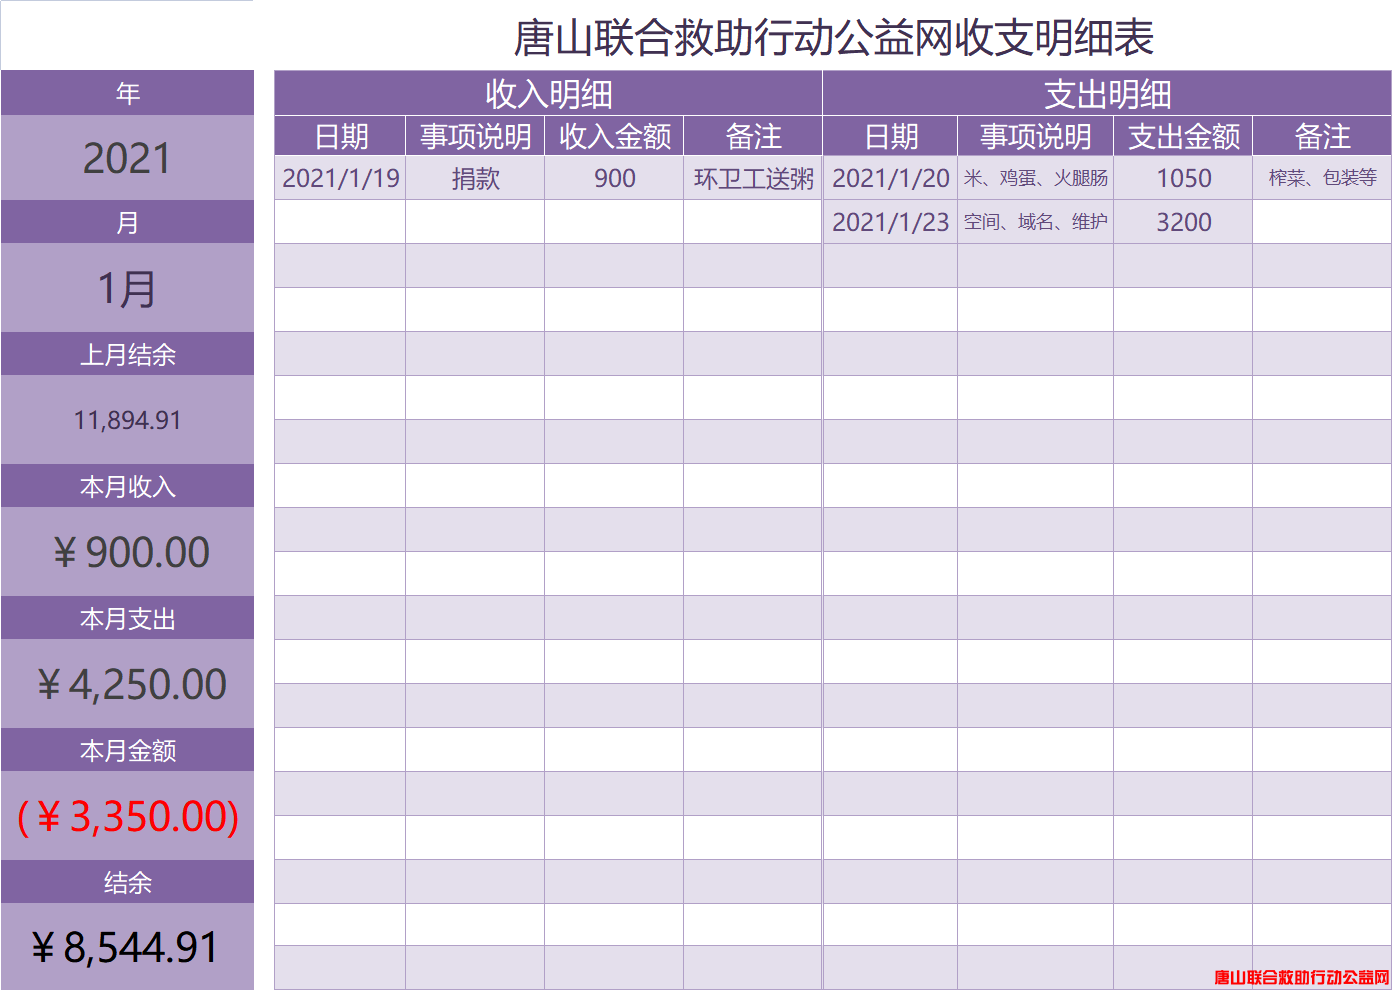Click the 支出明细 section header

coord(1107,94)
